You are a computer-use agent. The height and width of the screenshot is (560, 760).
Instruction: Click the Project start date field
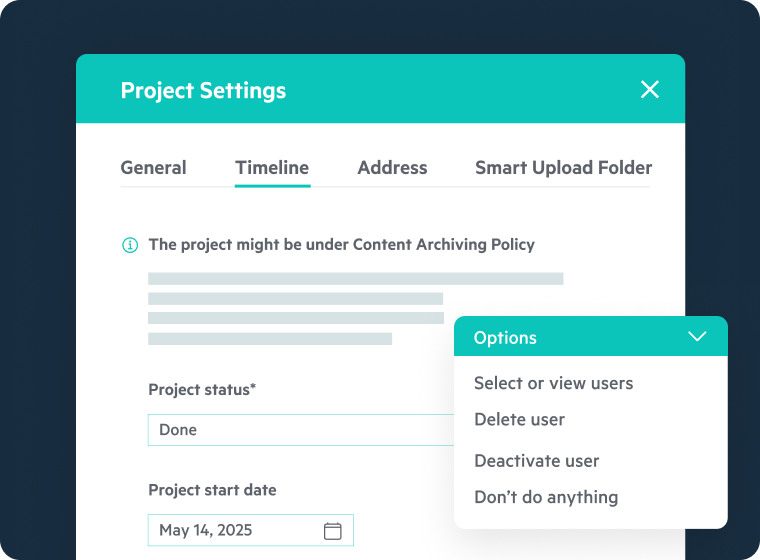tap(235, 530)
